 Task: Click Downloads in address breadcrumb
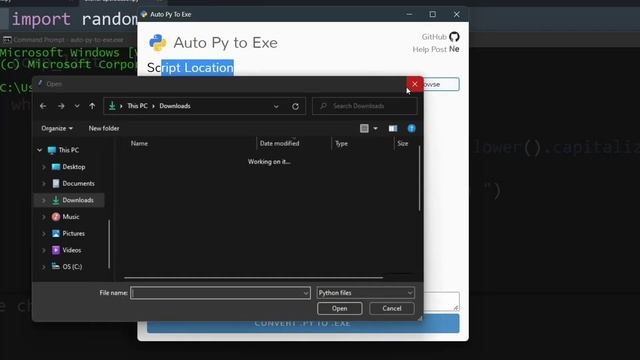coord(175,106)
